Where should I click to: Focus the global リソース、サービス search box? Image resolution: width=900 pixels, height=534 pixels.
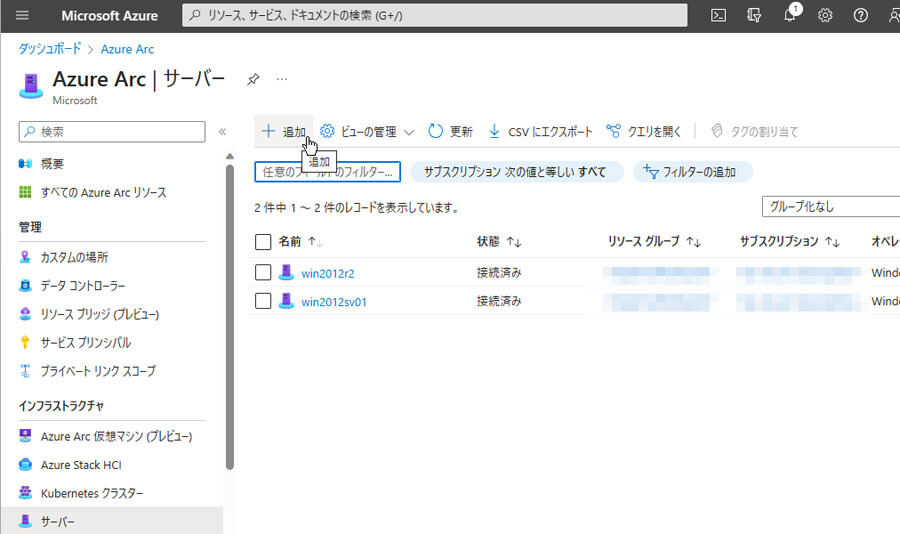click(435, 16)
